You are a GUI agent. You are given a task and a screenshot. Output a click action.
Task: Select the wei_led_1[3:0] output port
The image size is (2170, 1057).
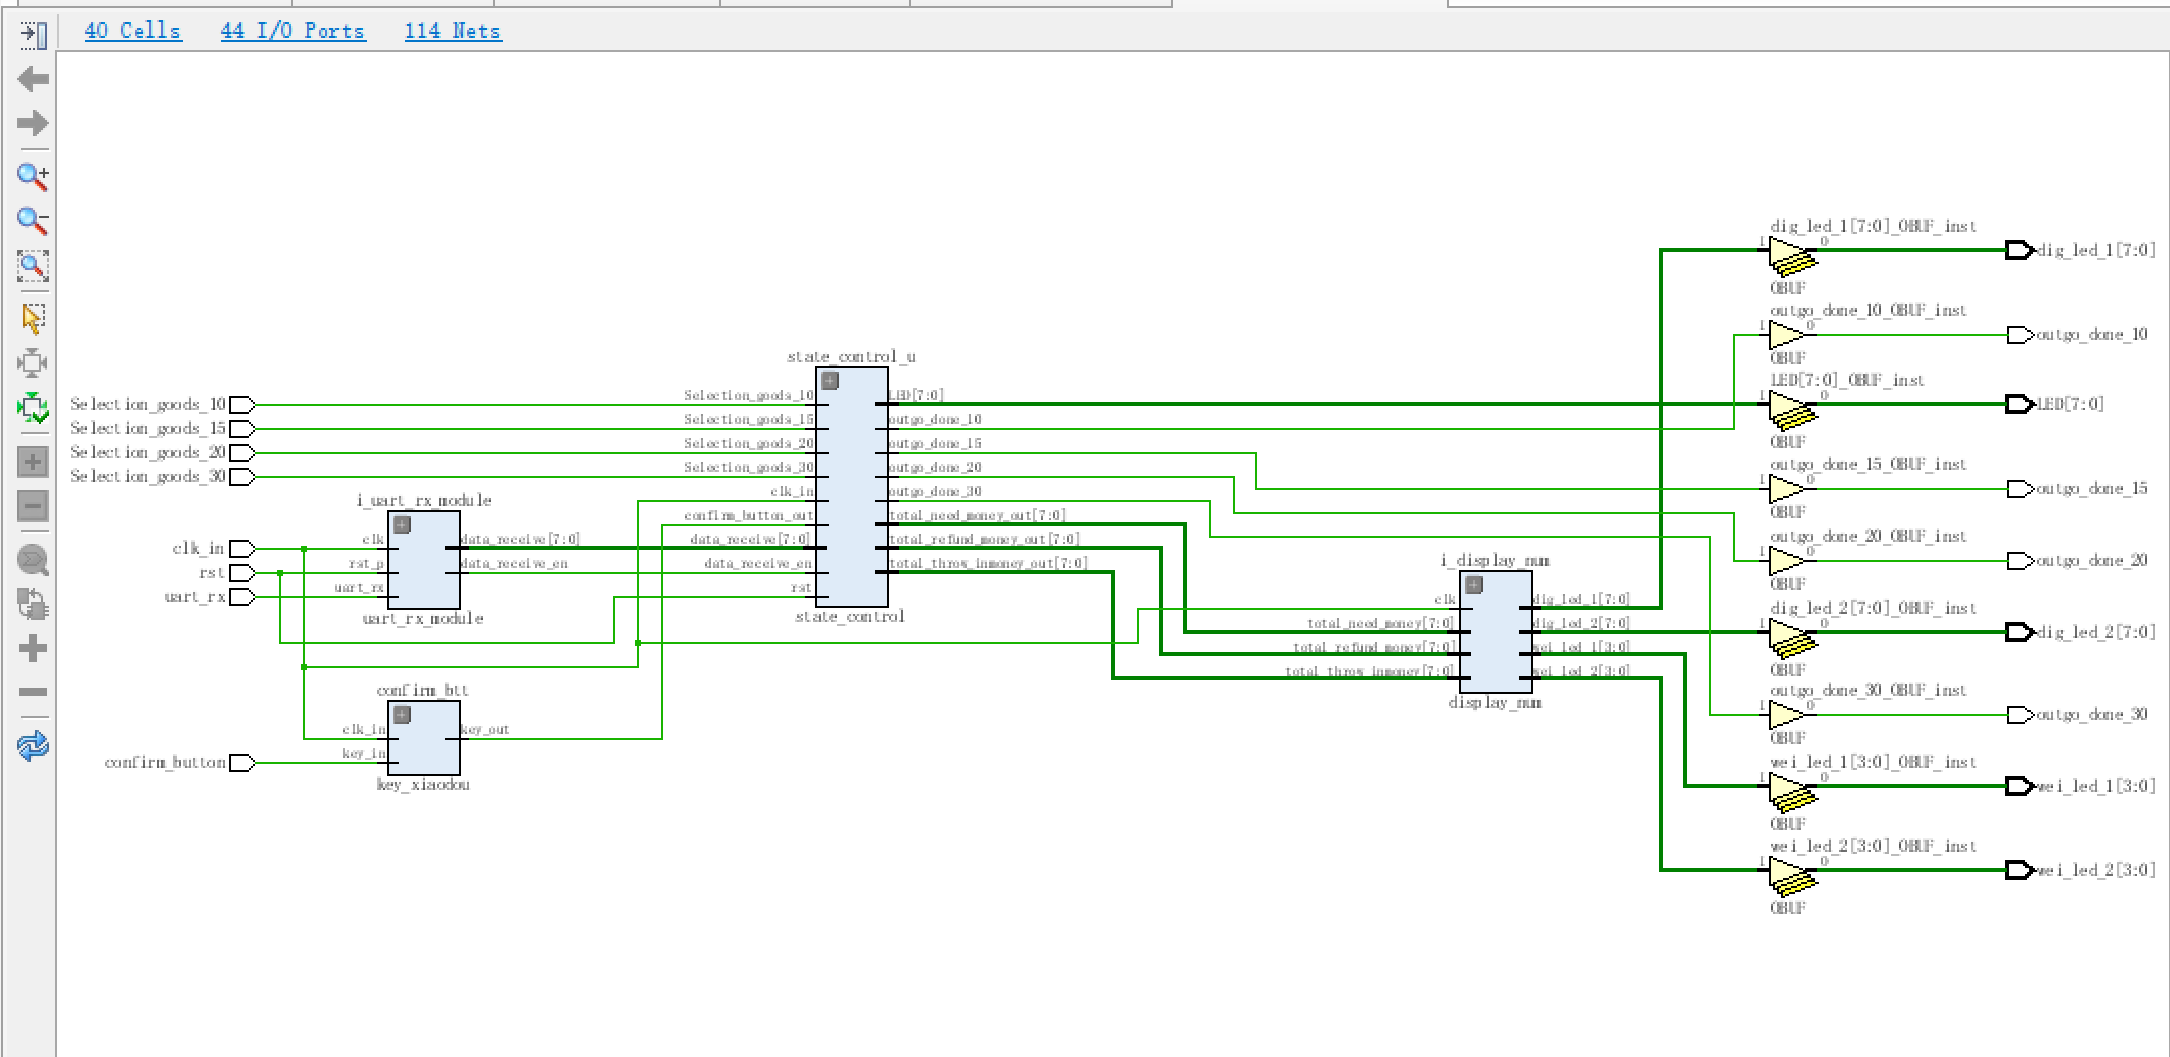coord(2020,786)
